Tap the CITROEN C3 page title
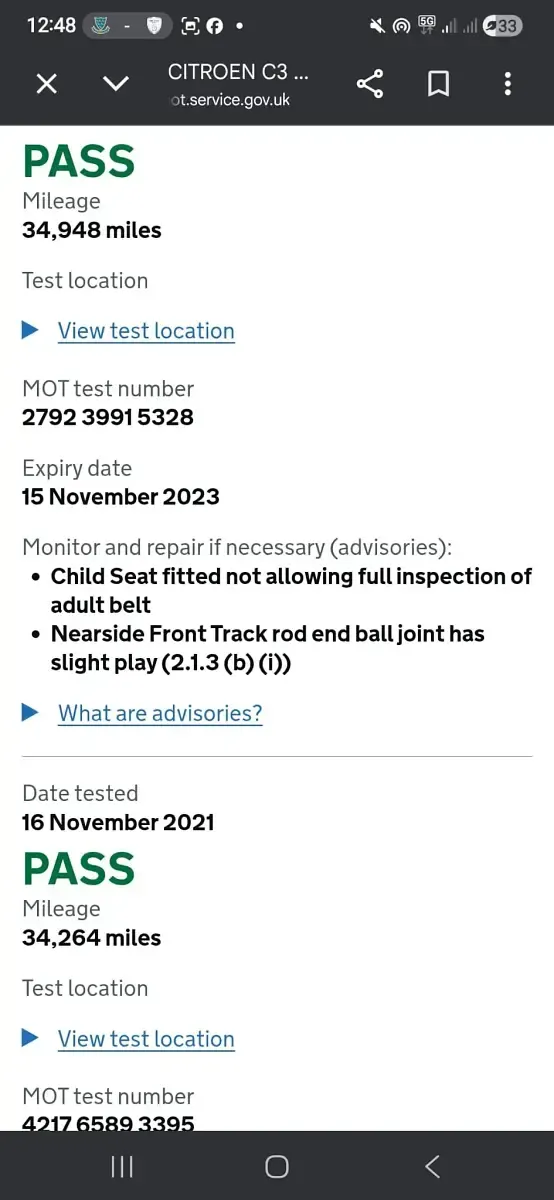Image resolution: width=554 pixels, height=1200 pixels. (x=238, y=72)
